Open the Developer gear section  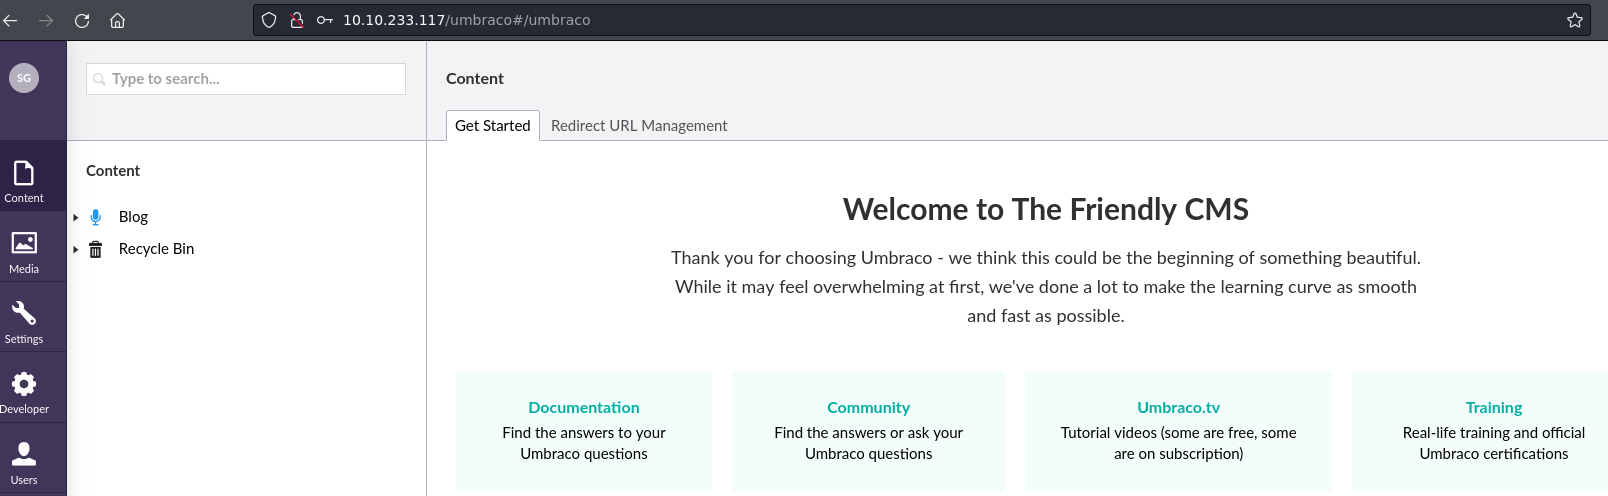pos(24,391)
